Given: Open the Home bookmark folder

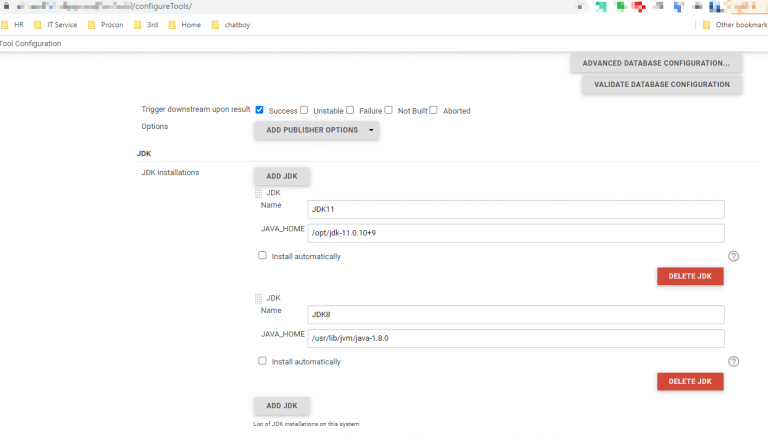Looking at the screenshot, I should click(x=184, y=24).
